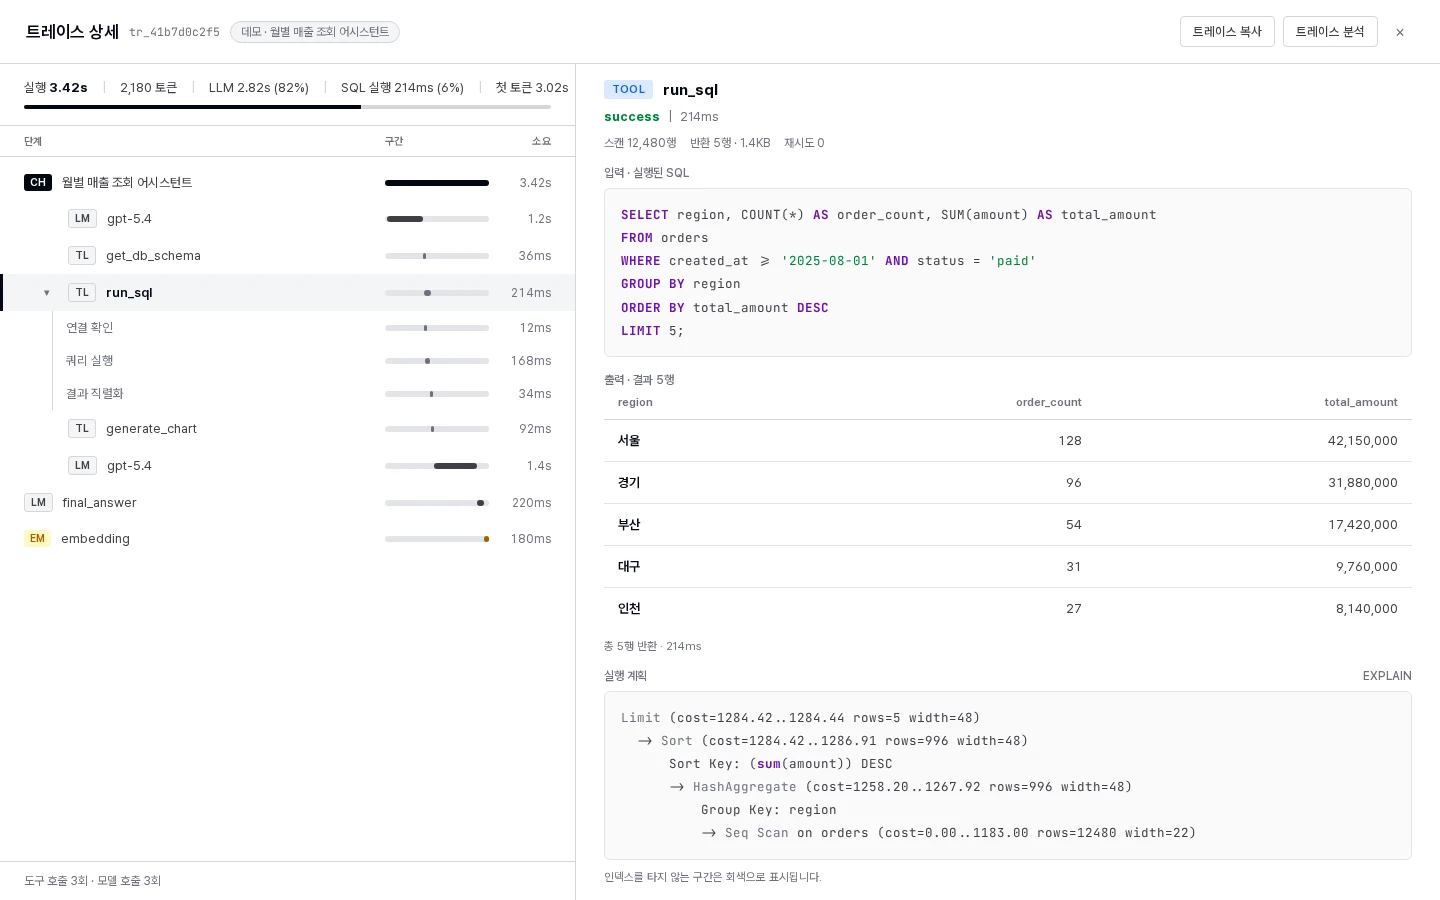
Task: Click LM badge of gpt-5.4 1.4s row
Action: (82, 466)
